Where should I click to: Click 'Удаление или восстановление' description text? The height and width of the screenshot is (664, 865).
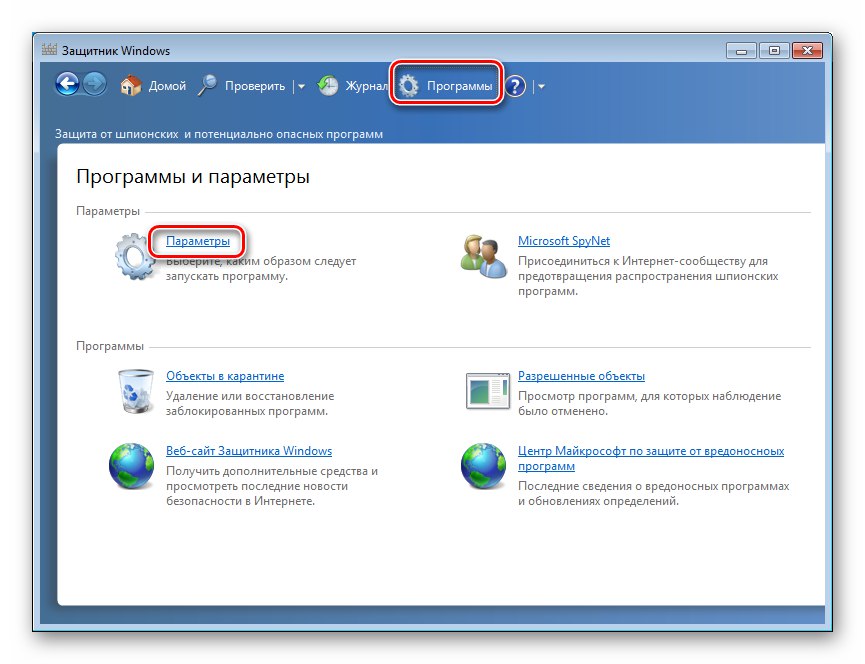tap(250, 404)
